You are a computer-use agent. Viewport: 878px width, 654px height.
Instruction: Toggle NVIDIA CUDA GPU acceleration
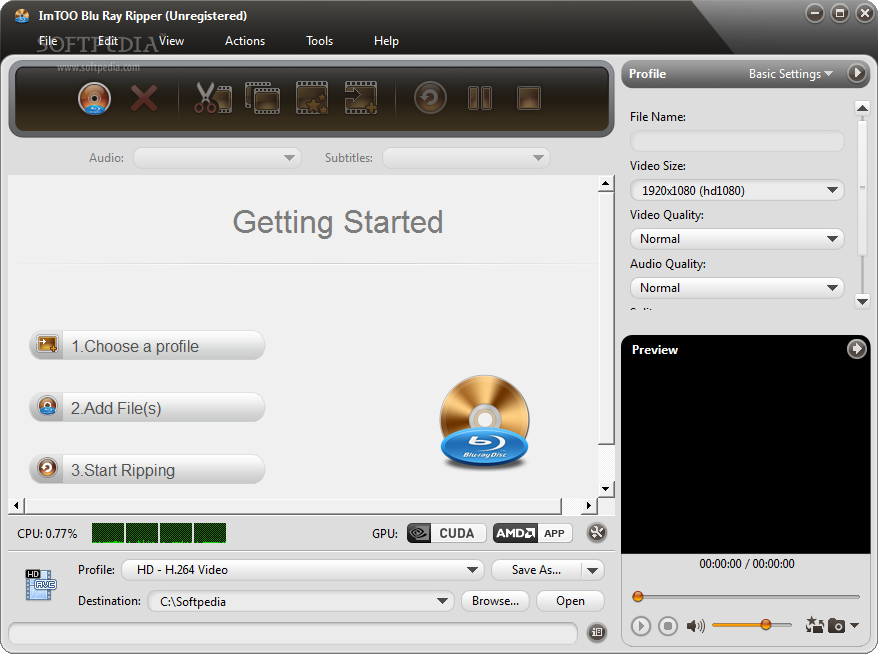[447, 533]
